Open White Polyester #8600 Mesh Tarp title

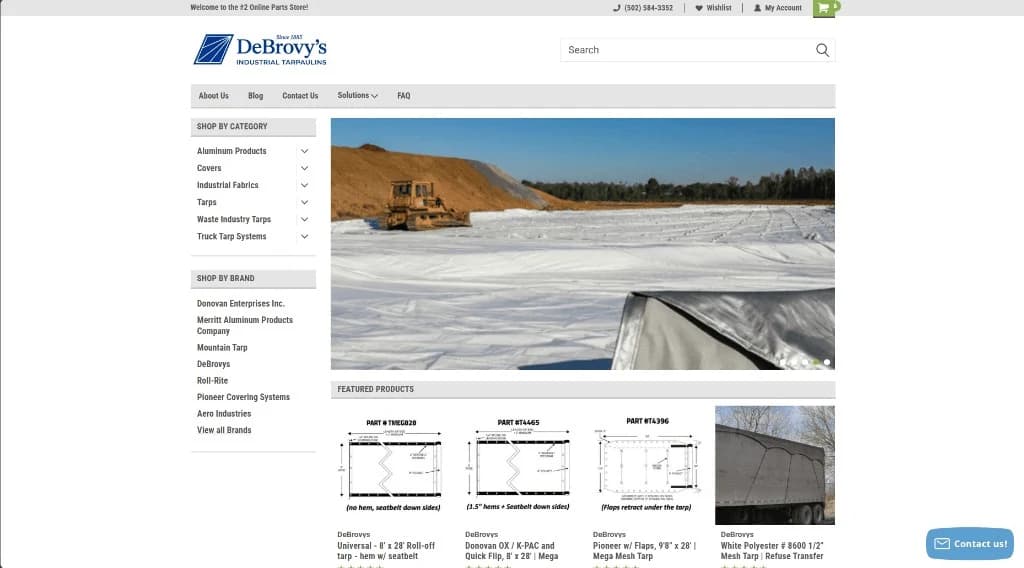[x=772, y=551]
